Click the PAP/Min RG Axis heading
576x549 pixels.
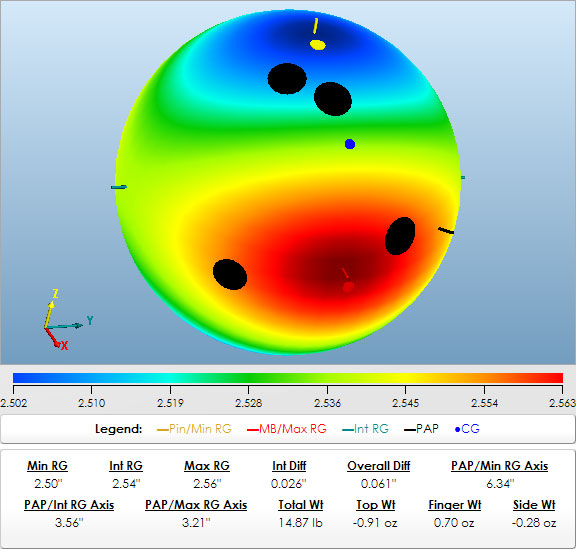click(x=500, y=466)
